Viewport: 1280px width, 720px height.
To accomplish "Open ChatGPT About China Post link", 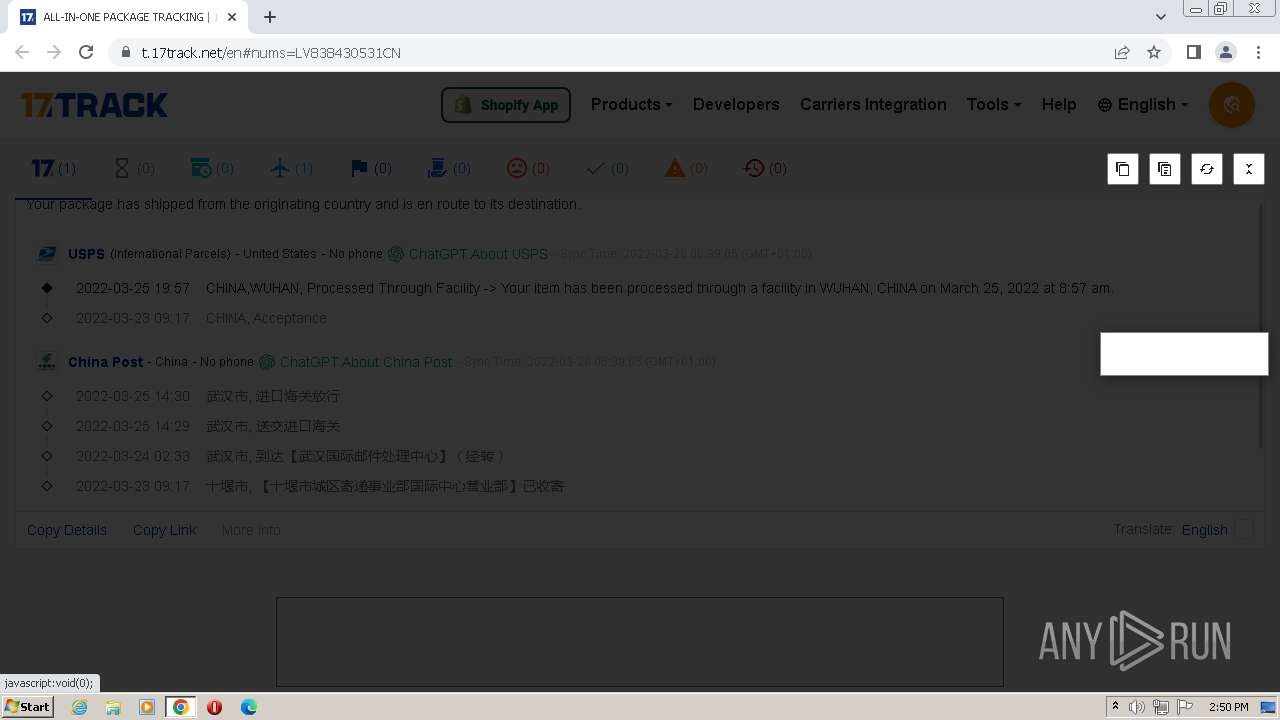I will tap(356, 362).
